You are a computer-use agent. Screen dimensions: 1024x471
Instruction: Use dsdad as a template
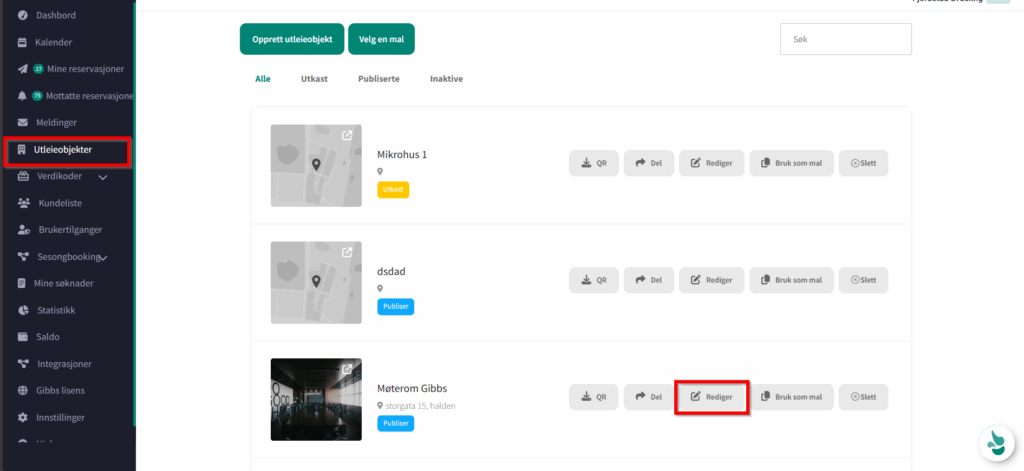(x=790, y=280)
